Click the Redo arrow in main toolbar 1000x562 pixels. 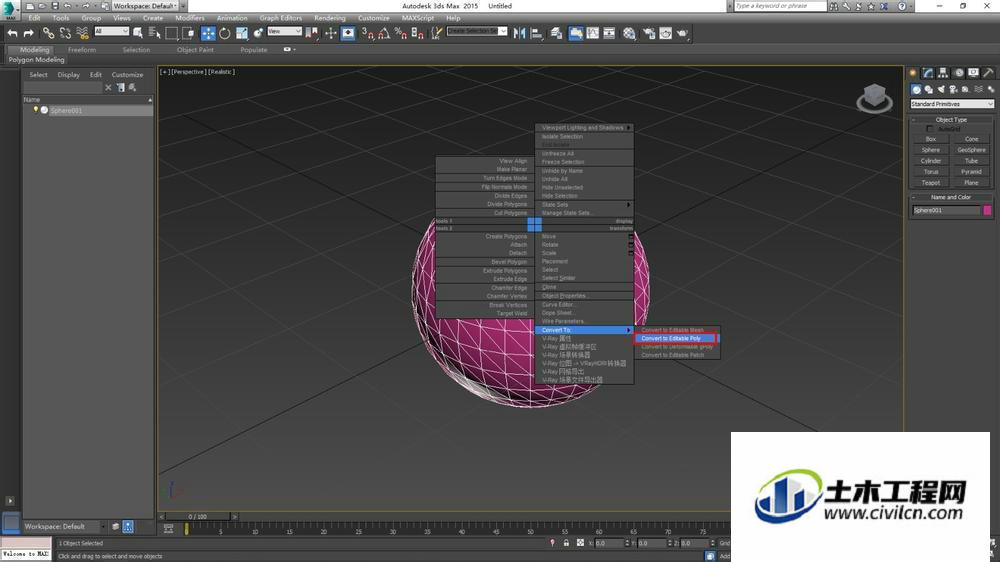29,33
